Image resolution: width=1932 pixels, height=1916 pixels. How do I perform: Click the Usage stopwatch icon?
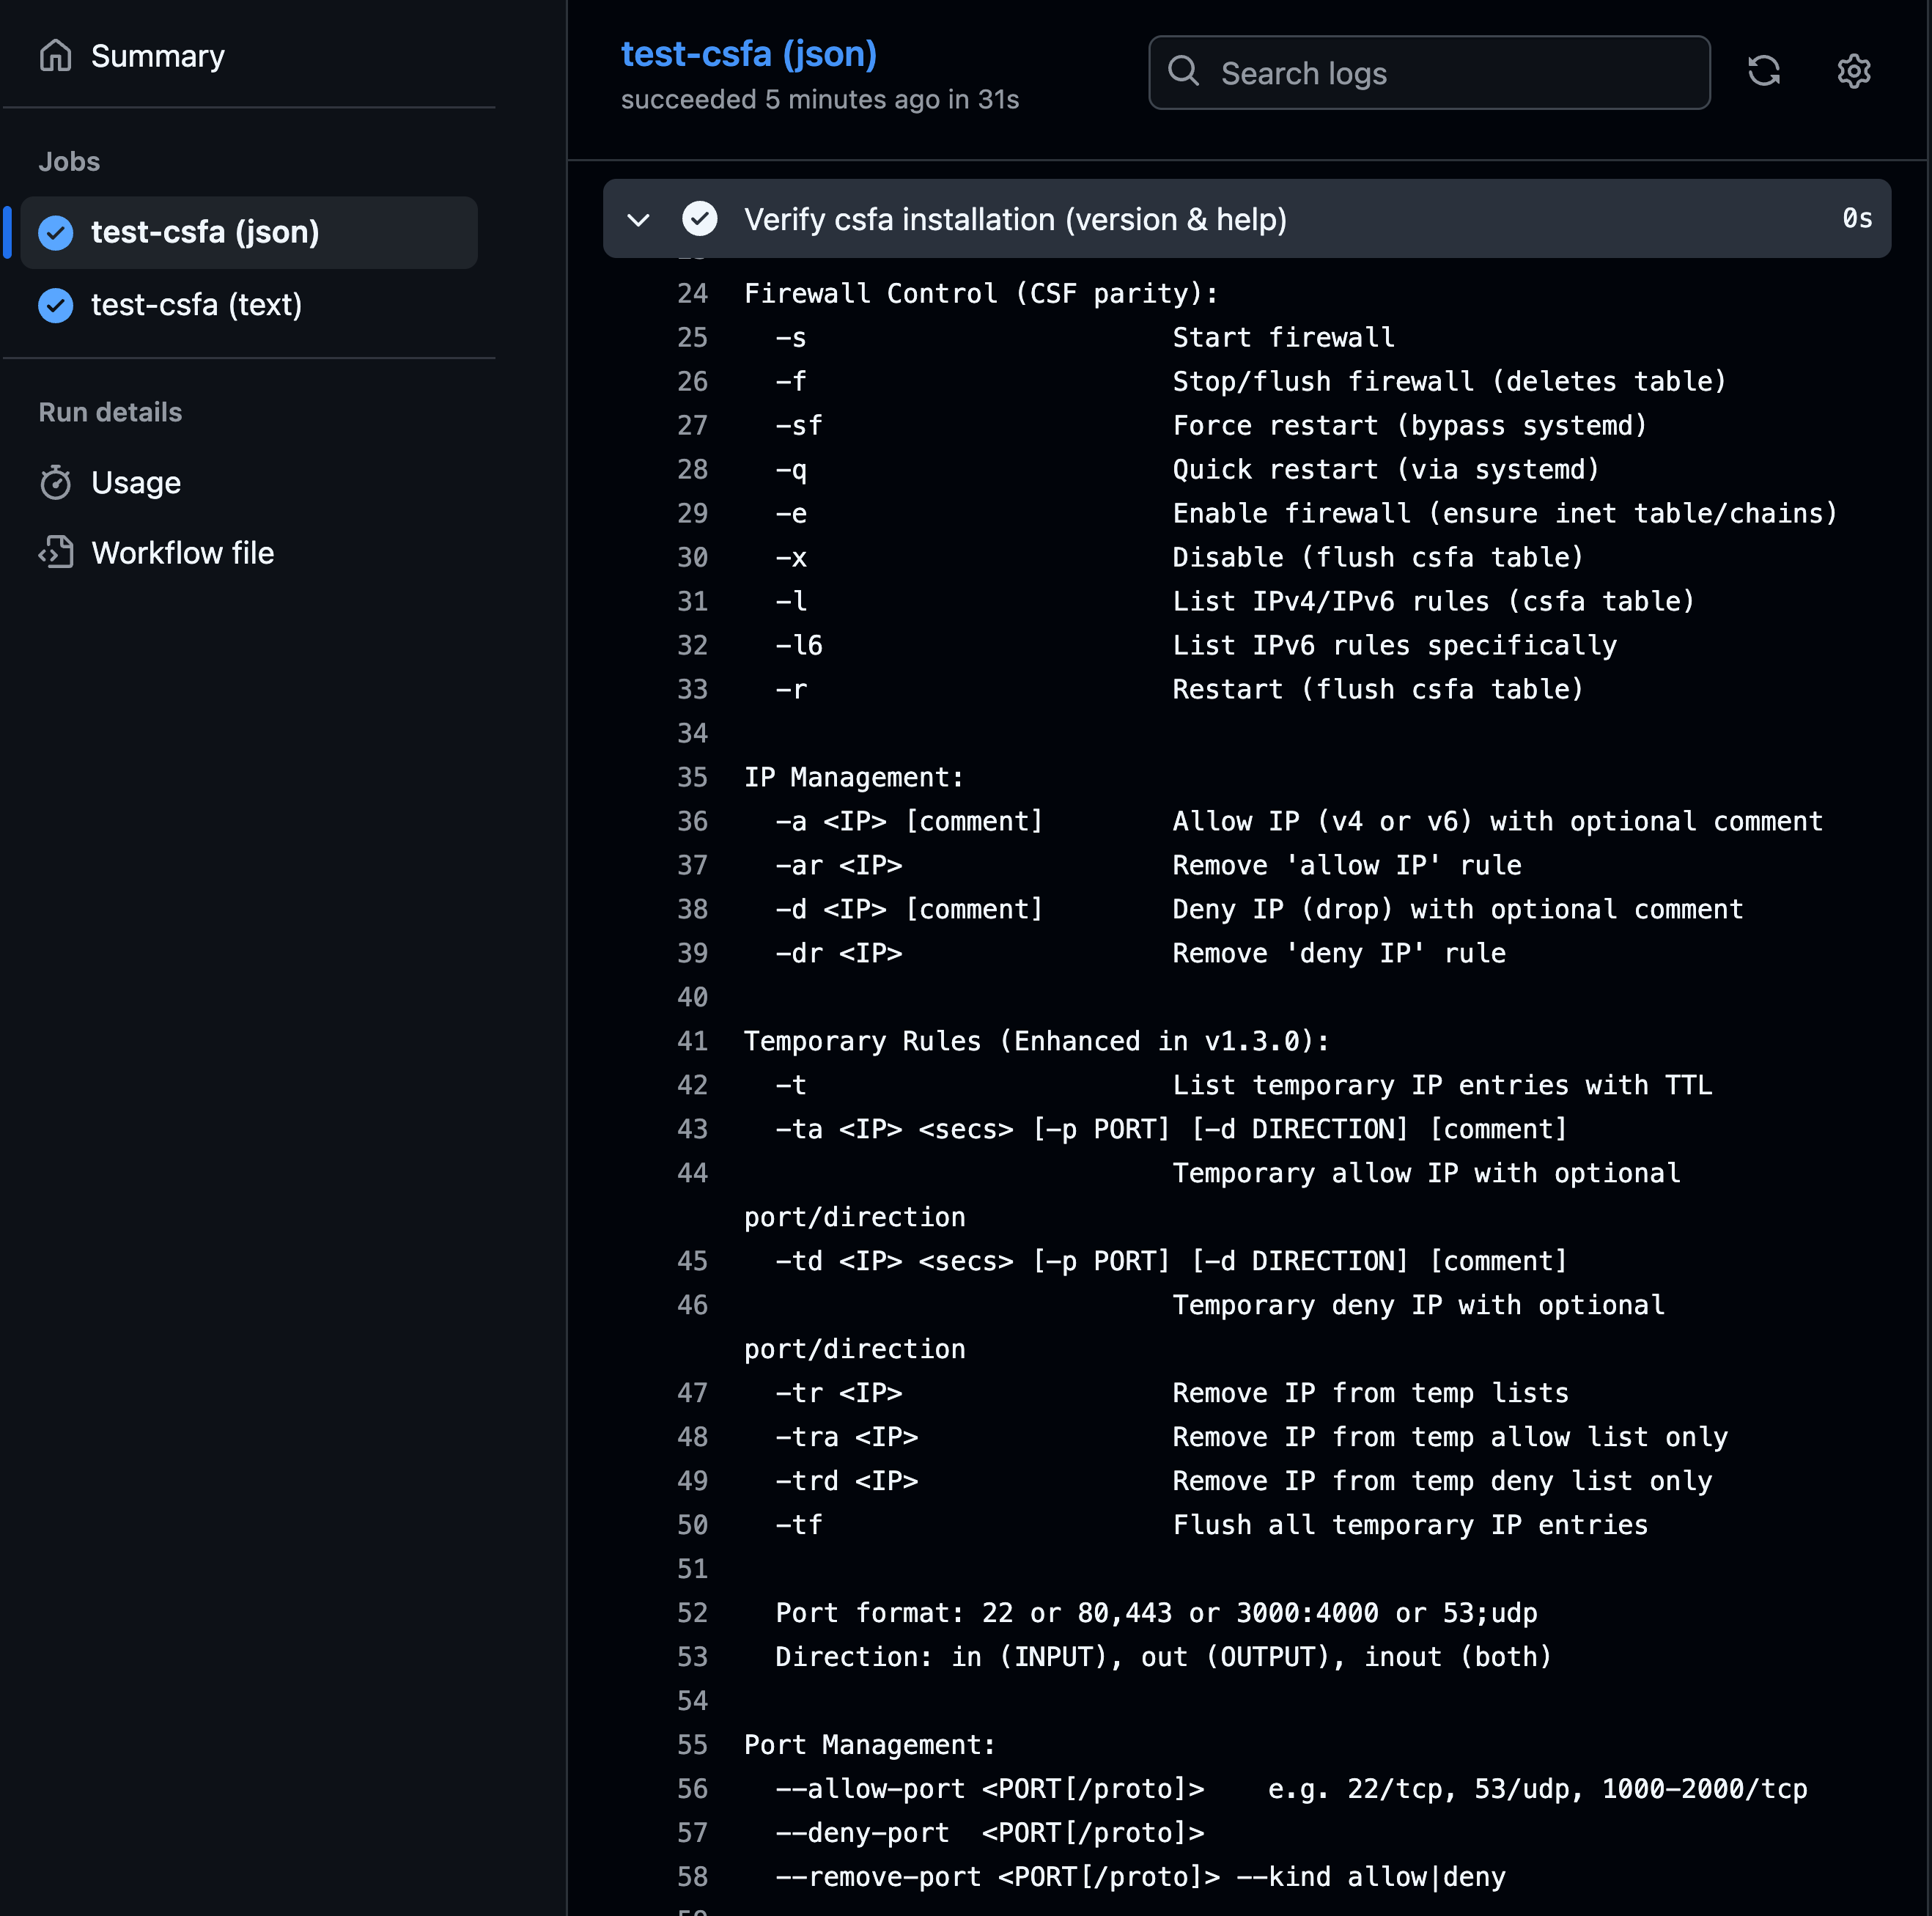point(56,483)
